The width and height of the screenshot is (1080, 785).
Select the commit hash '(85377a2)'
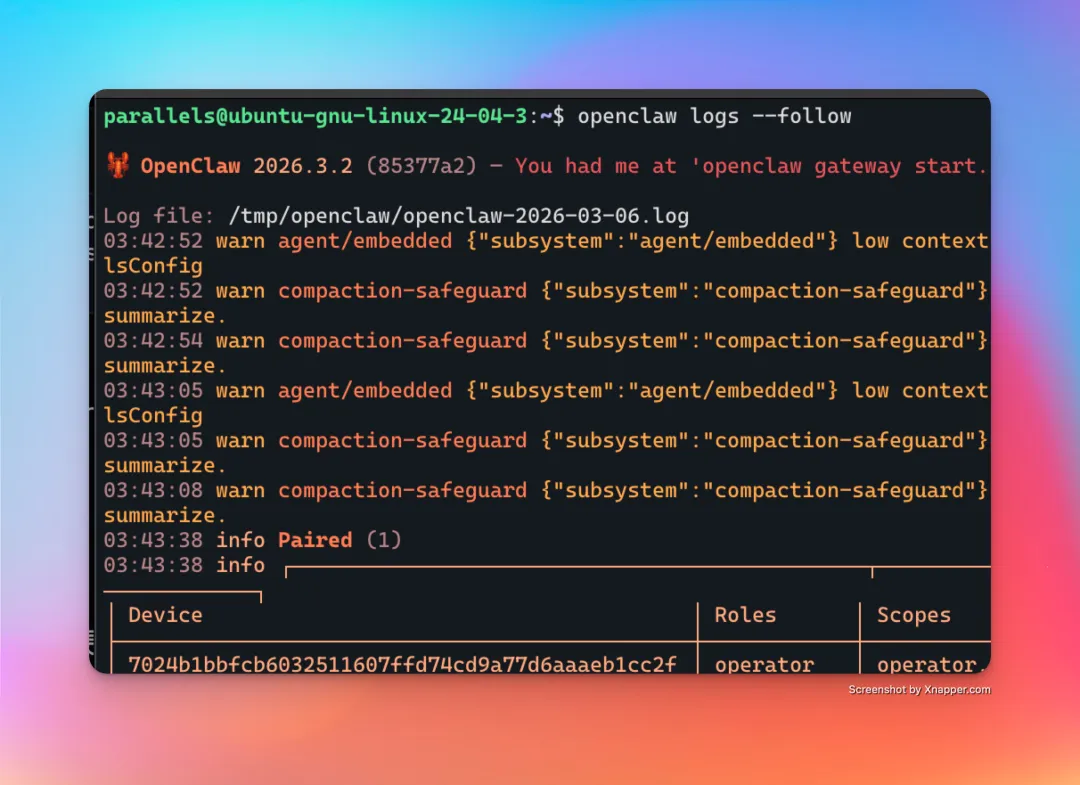point(422,166)
